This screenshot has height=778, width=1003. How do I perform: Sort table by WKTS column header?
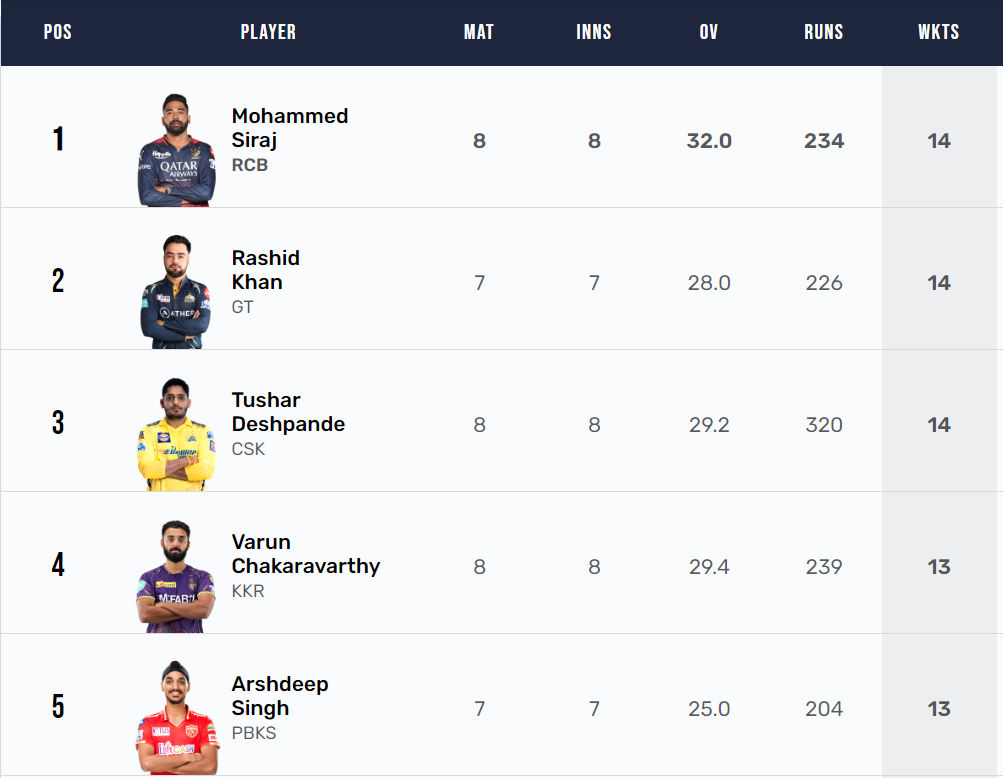tap(938, 32)
